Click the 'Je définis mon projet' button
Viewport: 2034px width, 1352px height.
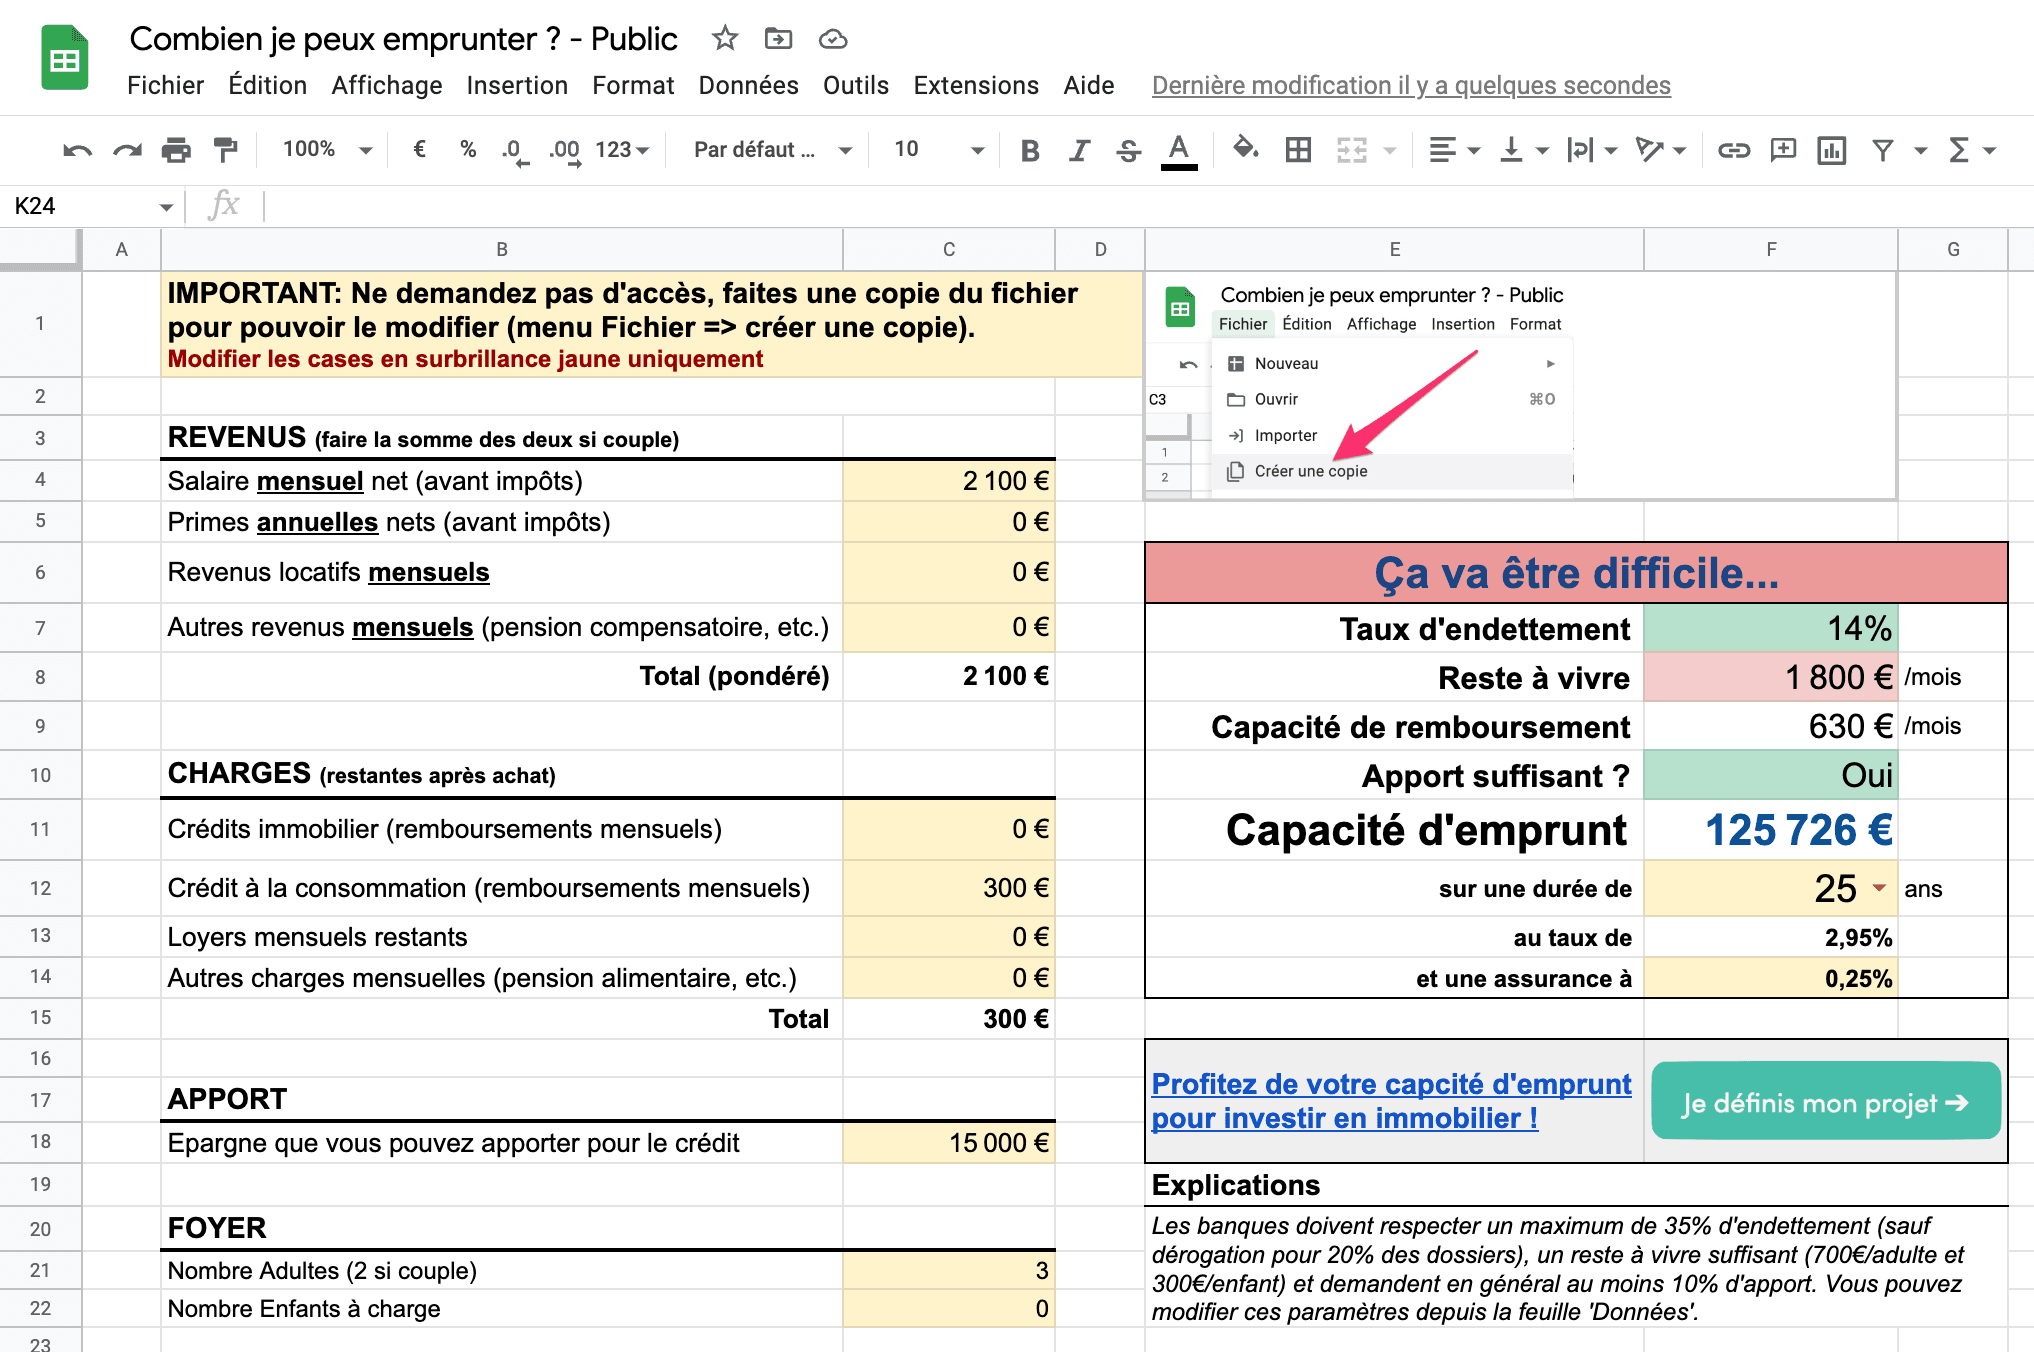(1825, 1102)
